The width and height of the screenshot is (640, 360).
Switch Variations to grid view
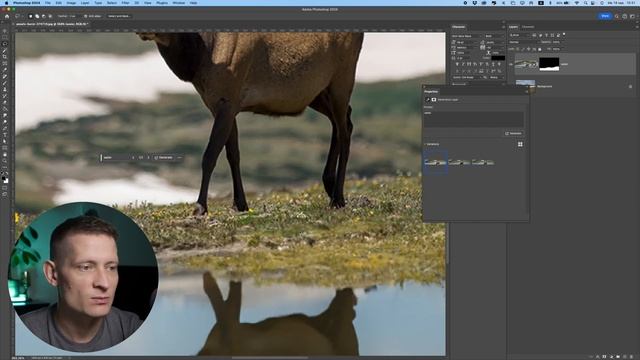(520, 144)
